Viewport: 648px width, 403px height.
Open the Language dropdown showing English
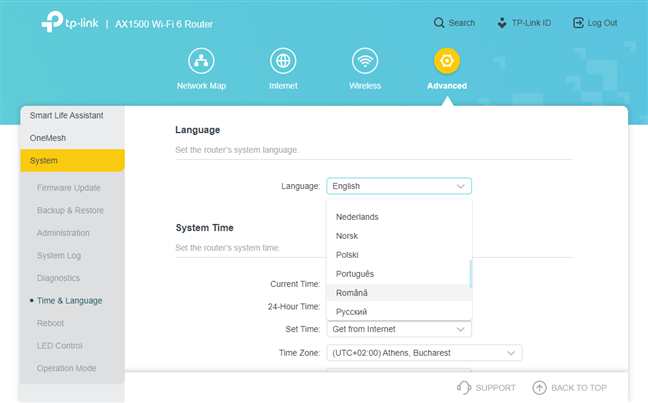399,186
